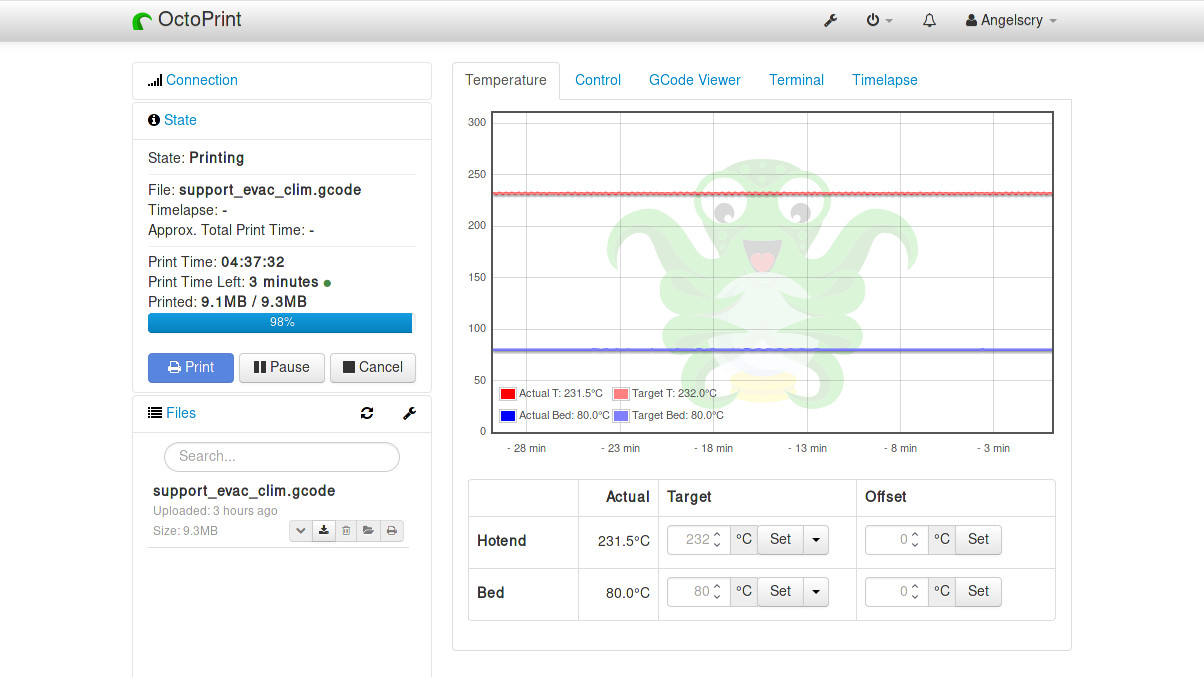The width and height of the screenshot is (1204, 677).
Task: Open the Terminal tab
Action: click(796, 80)
